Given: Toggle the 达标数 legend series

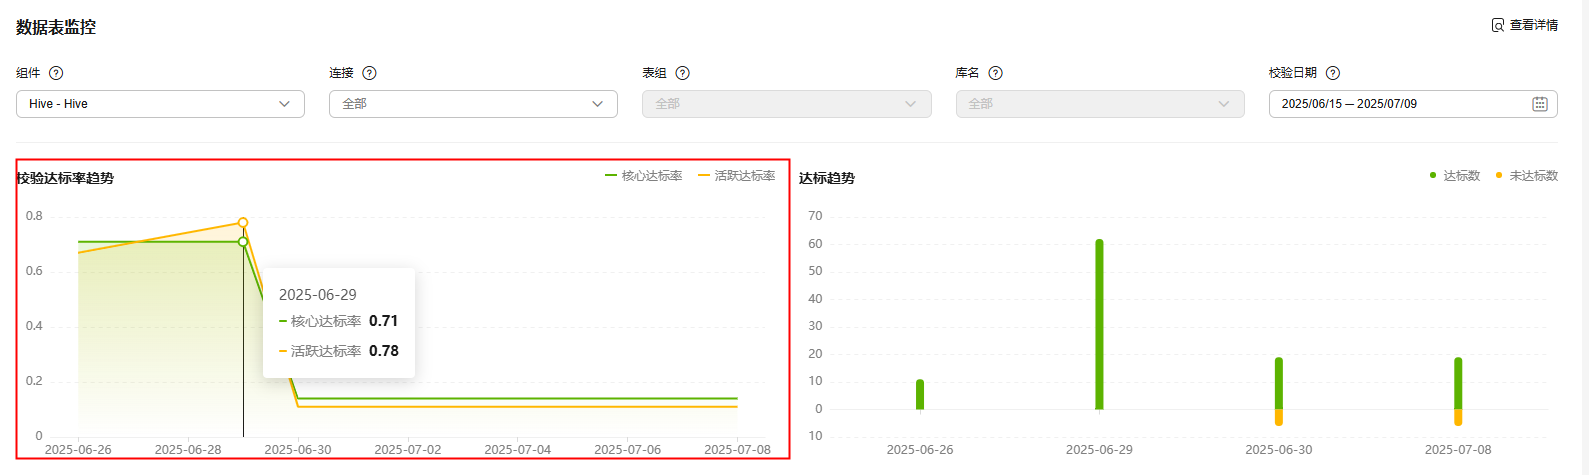Looking at the screenshot, I should [1455, 176].
